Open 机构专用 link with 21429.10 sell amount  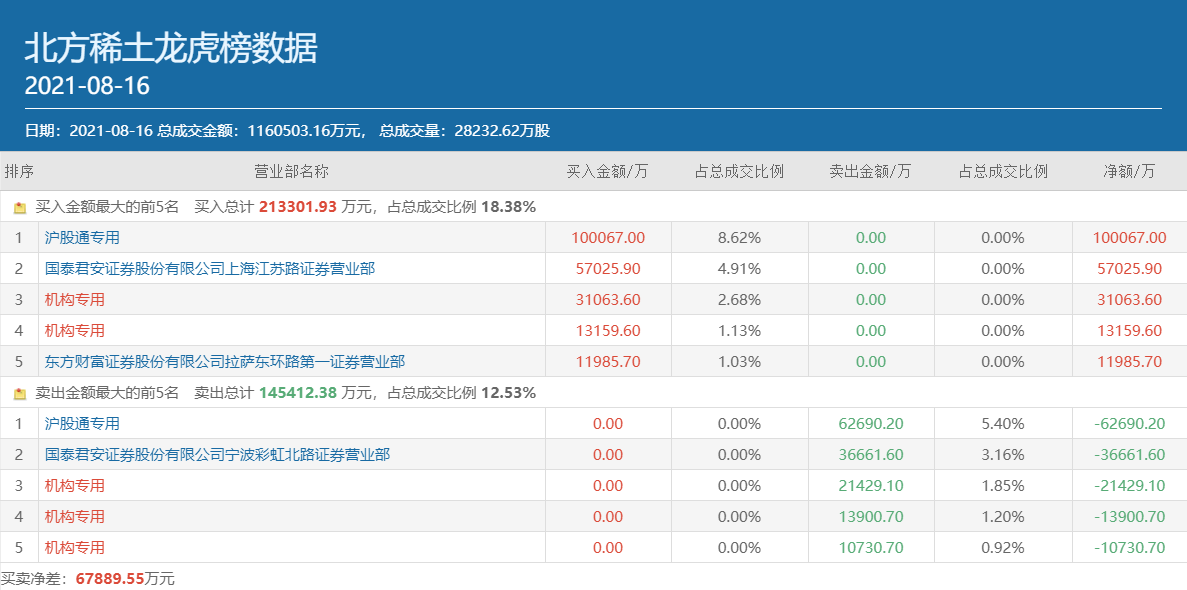click(75, 486)
